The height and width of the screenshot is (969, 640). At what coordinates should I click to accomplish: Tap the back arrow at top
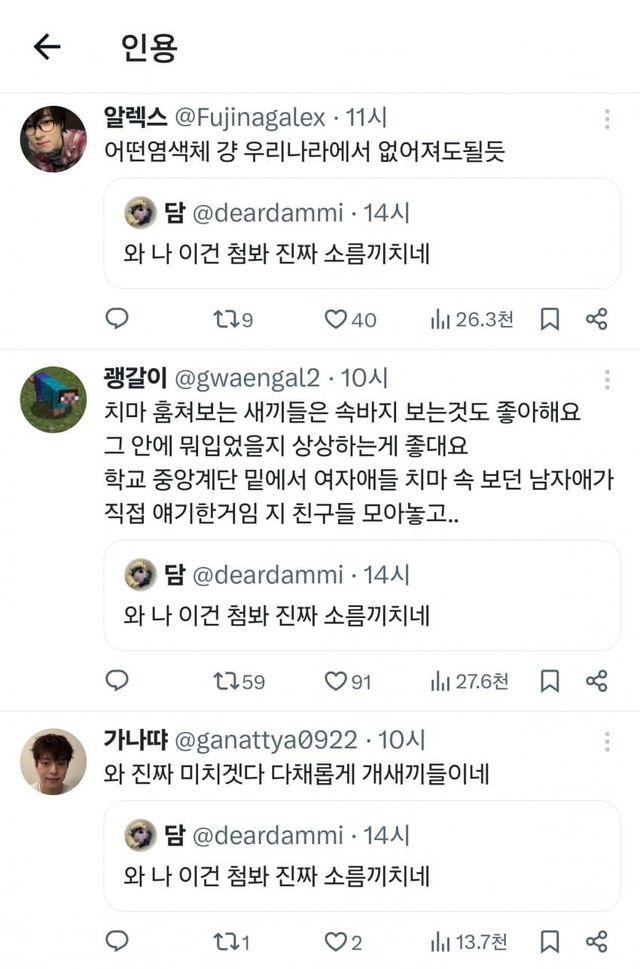point(47,47)
